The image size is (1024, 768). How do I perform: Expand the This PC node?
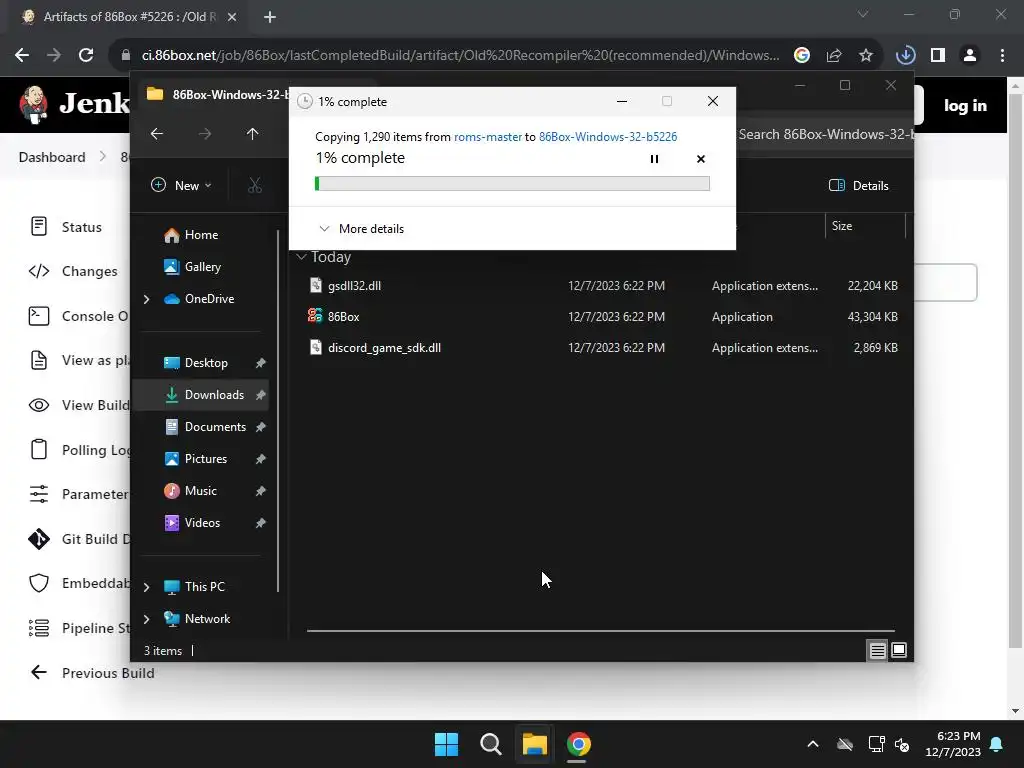click(x=146, y=587)
